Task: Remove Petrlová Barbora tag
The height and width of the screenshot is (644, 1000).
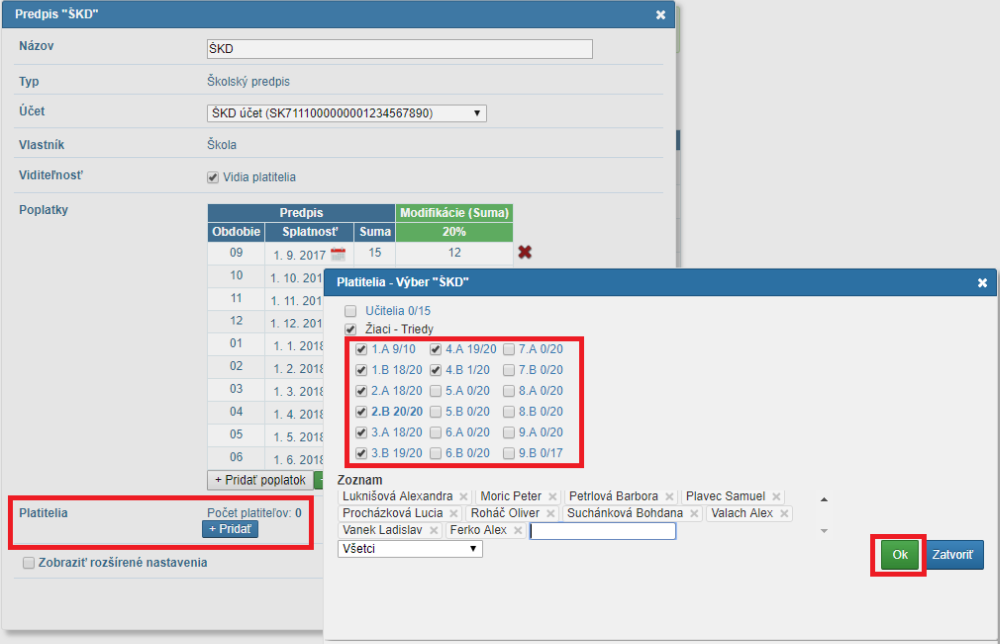Action: tap(669, 497)
